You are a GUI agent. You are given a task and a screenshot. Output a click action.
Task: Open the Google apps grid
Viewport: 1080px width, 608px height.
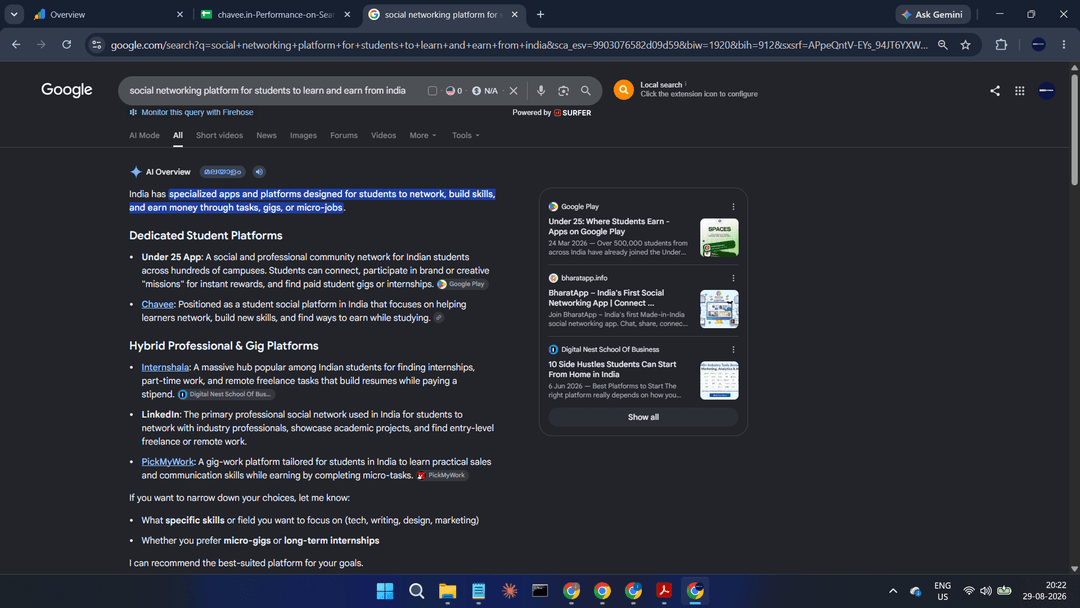point(1019,90)
